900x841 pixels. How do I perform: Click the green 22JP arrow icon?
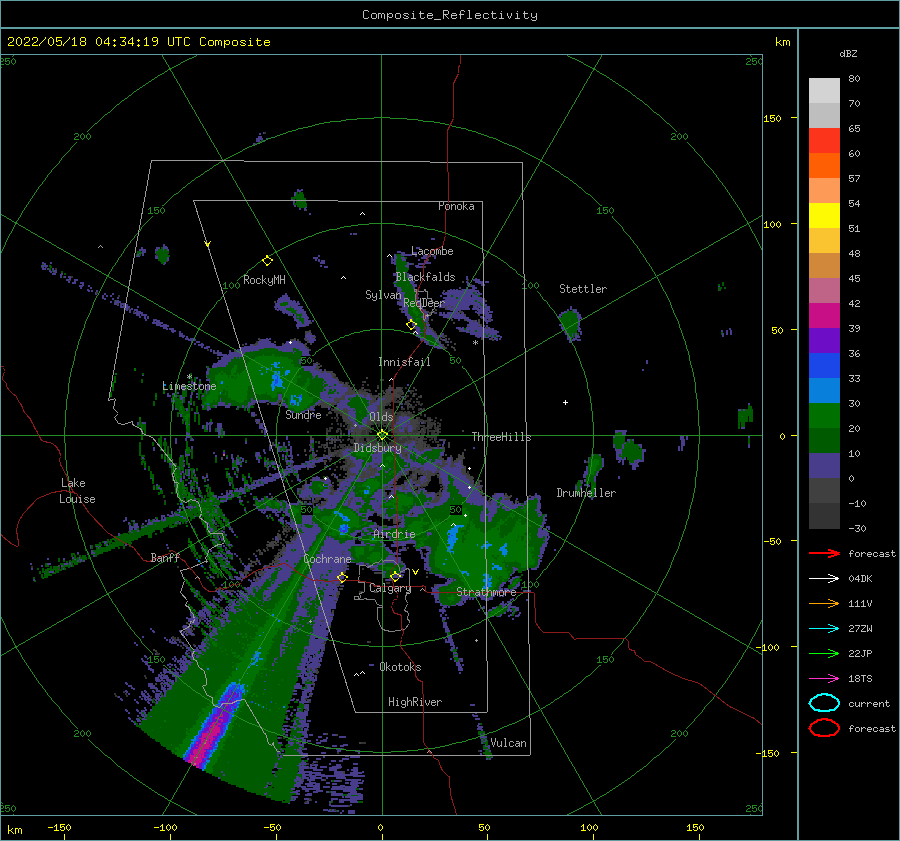[824, 653]
